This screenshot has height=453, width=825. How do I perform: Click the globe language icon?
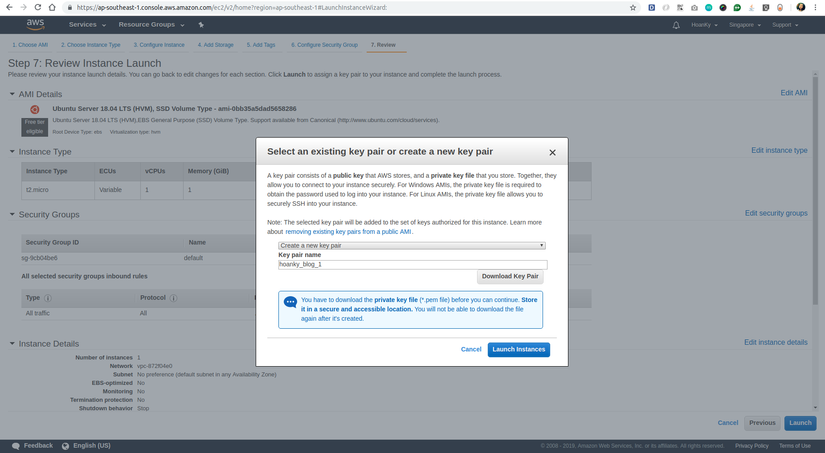pyautogui.click(x=65, y=446)
